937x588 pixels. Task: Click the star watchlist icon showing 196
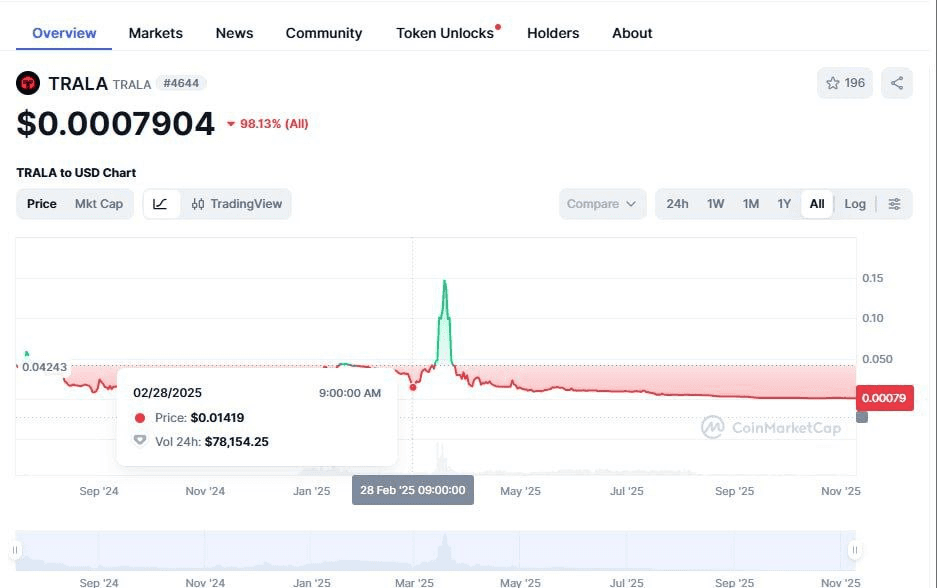coord(844,83)
